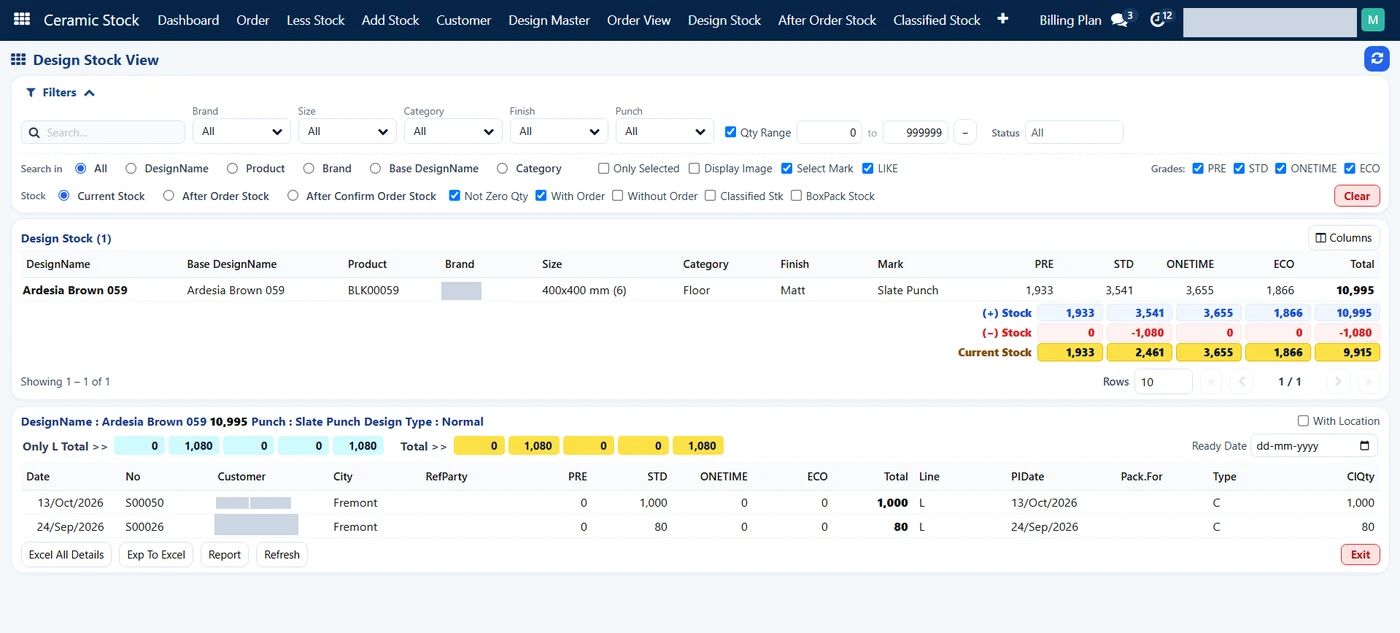Uncheck the LIKE checkbox
Image resolution: width=1400 pixels, height=633 pixels.
[x=868, y=168]
